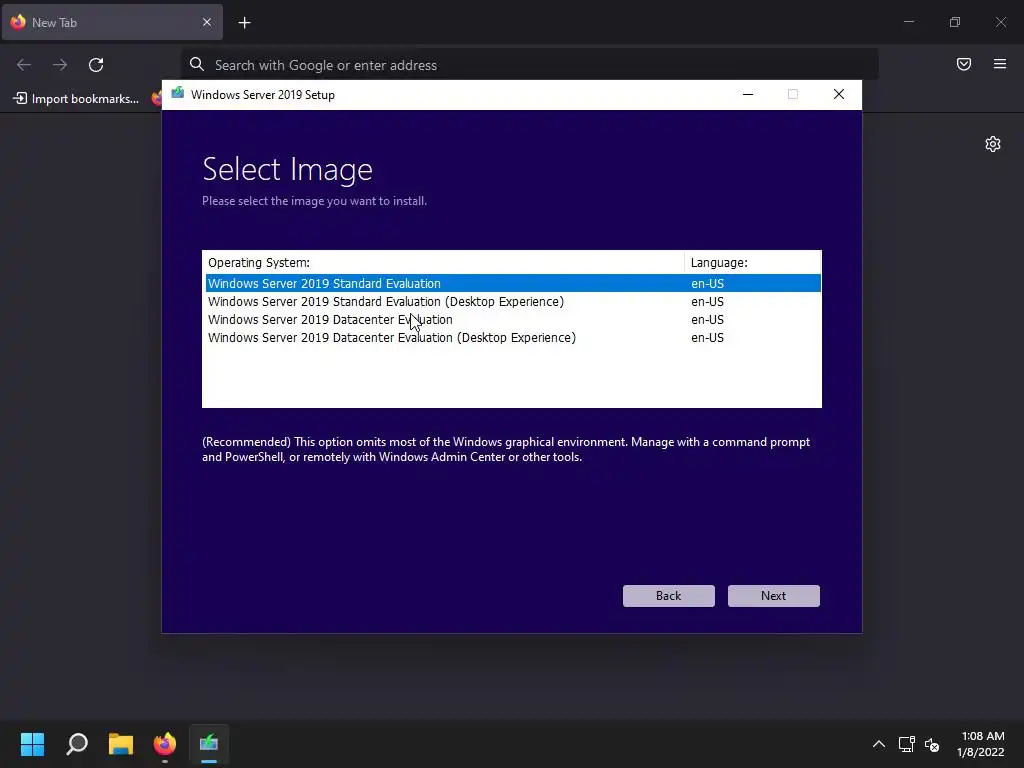Open File Explorer from taskbar
Image resolution: width=1024 pixels, height=768 pixels.
[121, 743]
